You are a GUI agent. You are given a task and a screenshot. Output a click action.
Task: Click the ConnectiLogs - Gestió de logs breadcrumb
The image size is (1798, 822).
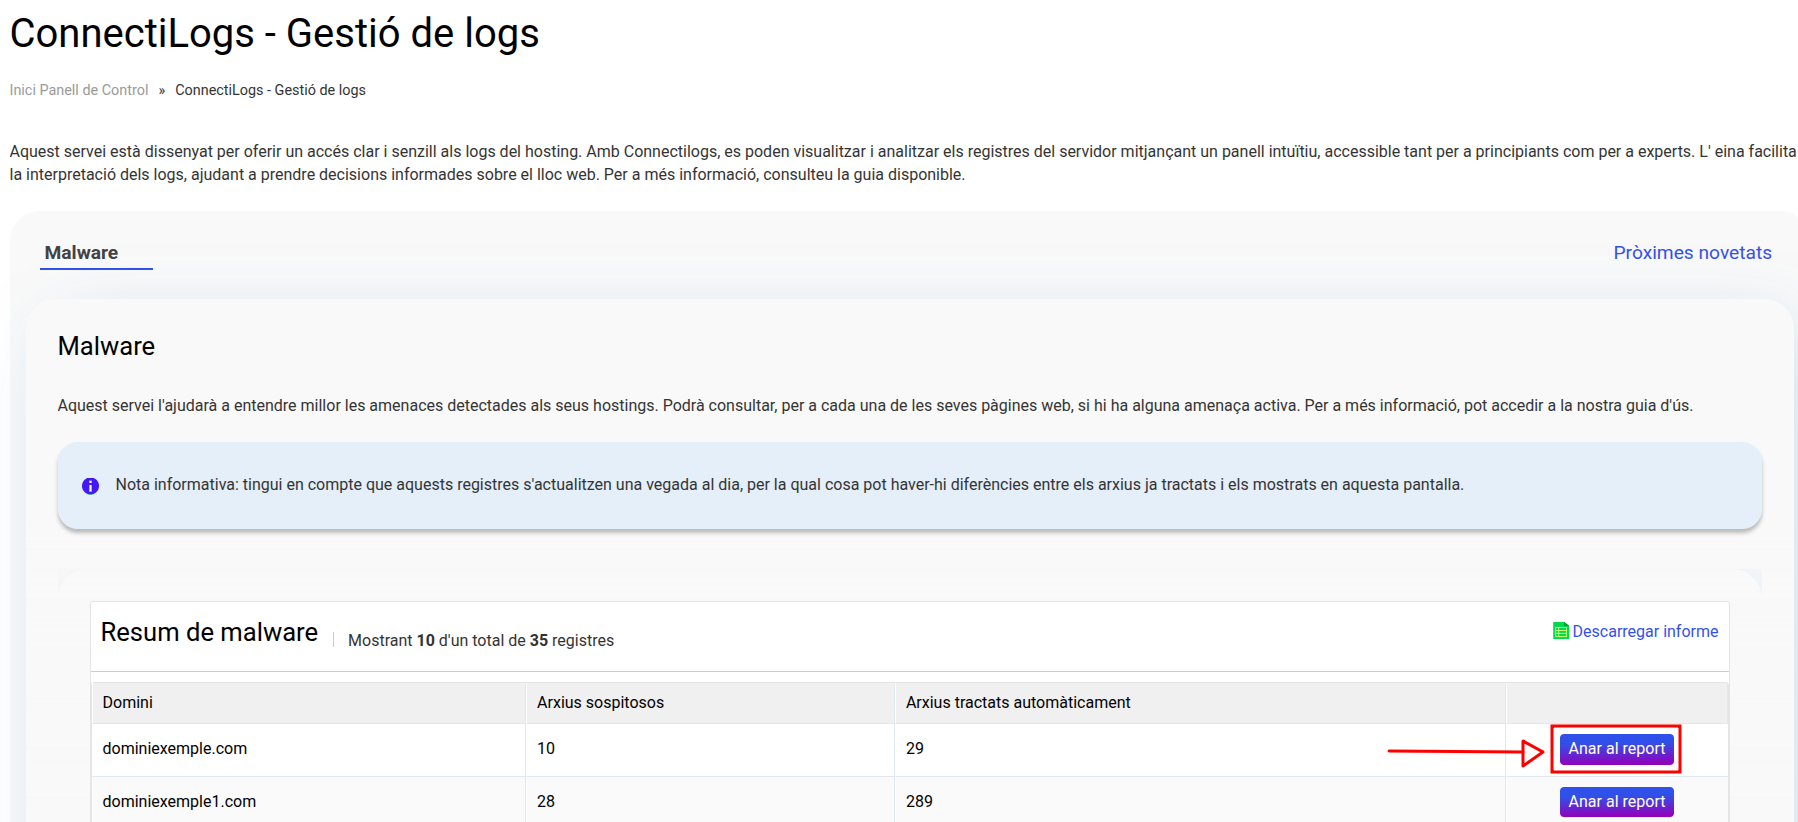click(x=270, y=90)
